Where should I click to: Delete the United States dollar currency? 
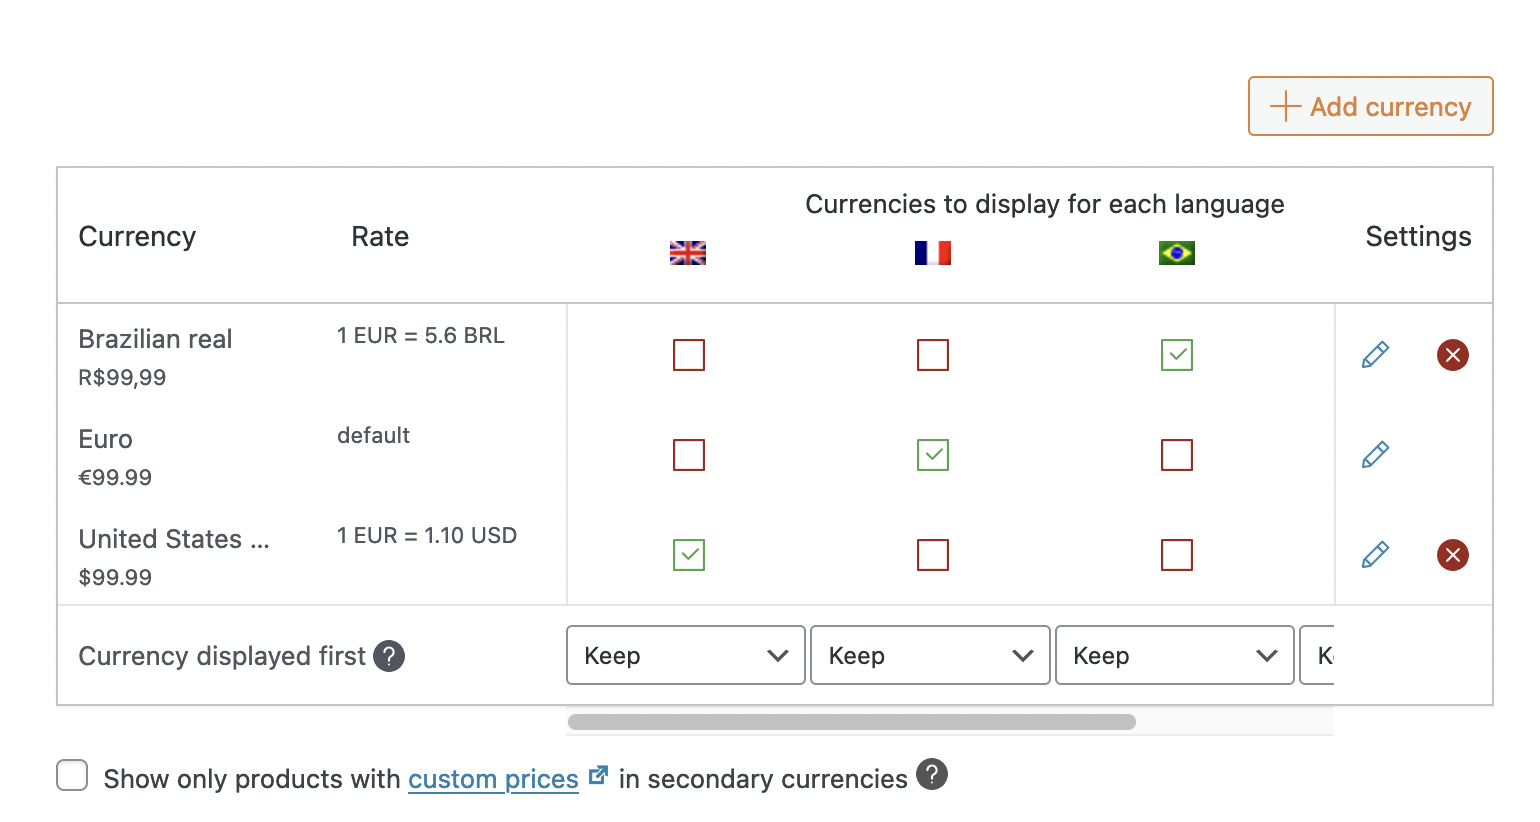point(1452,555)
